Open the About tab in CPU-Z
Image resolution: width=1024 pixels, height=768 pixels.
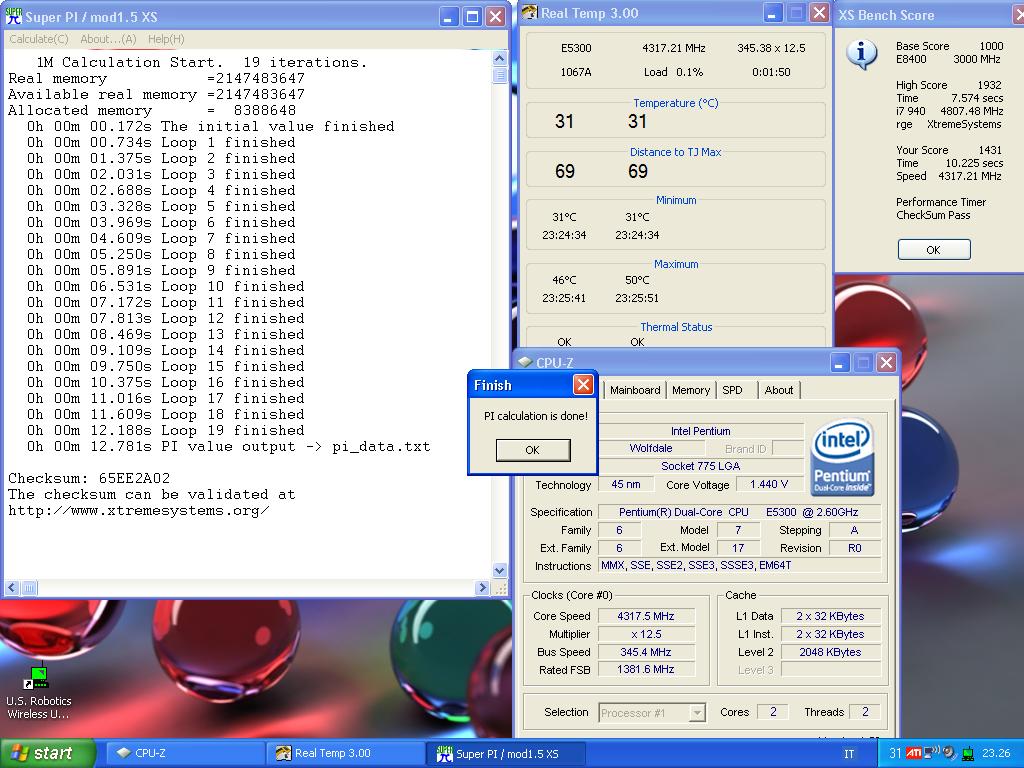[778, 390]
